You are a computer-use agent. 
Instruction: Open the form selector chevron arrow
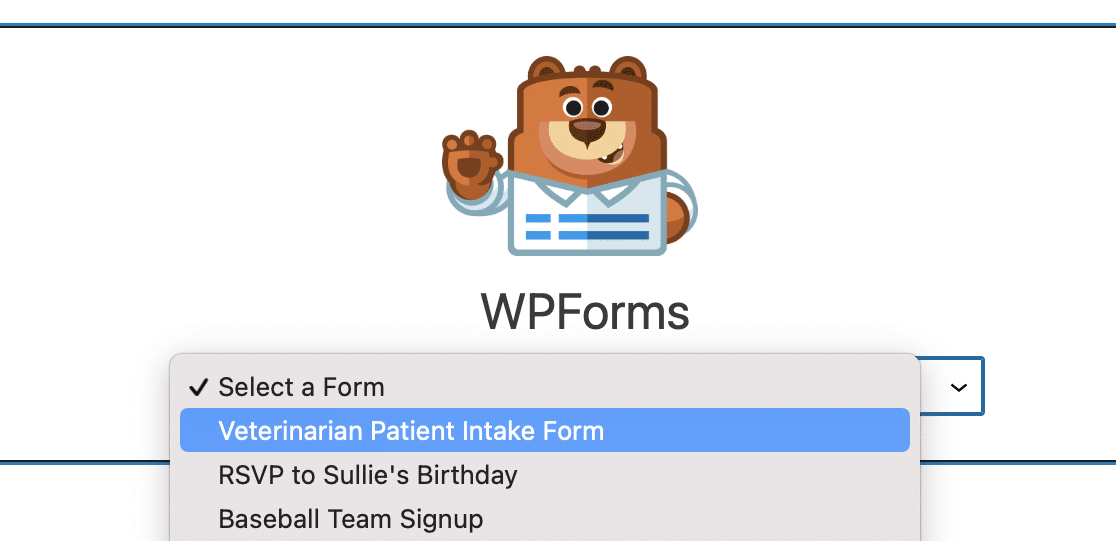[x=959, y=387]
